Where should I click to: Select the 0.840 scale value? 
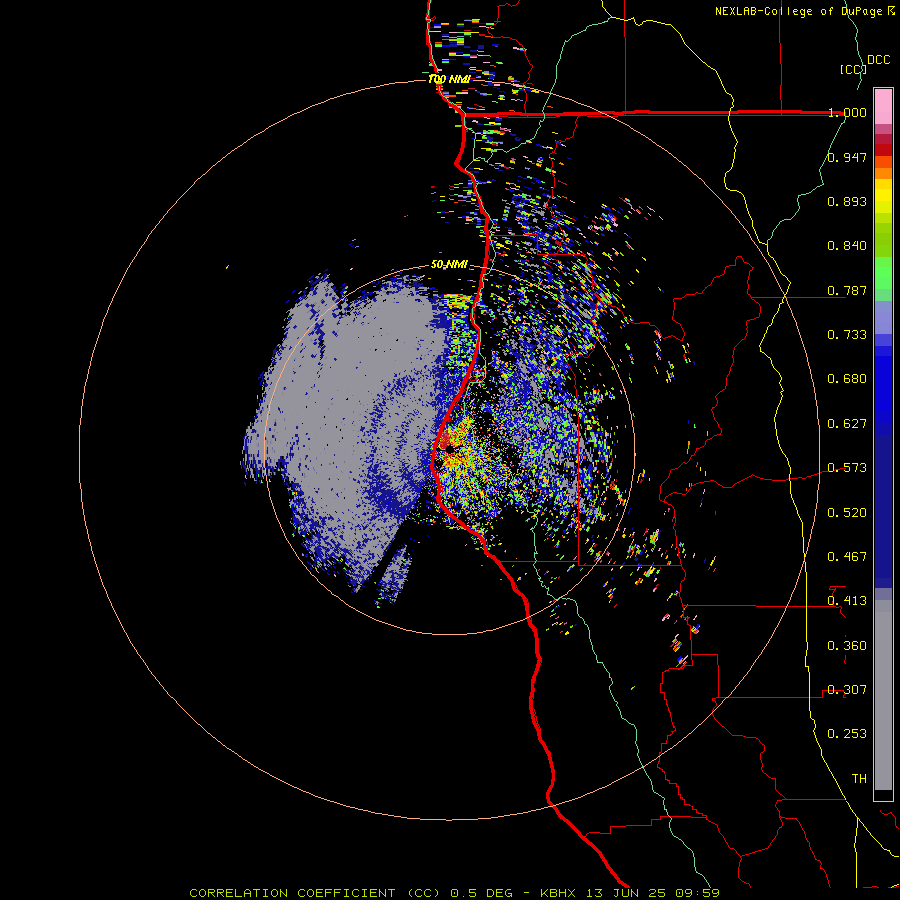[847, 246]
